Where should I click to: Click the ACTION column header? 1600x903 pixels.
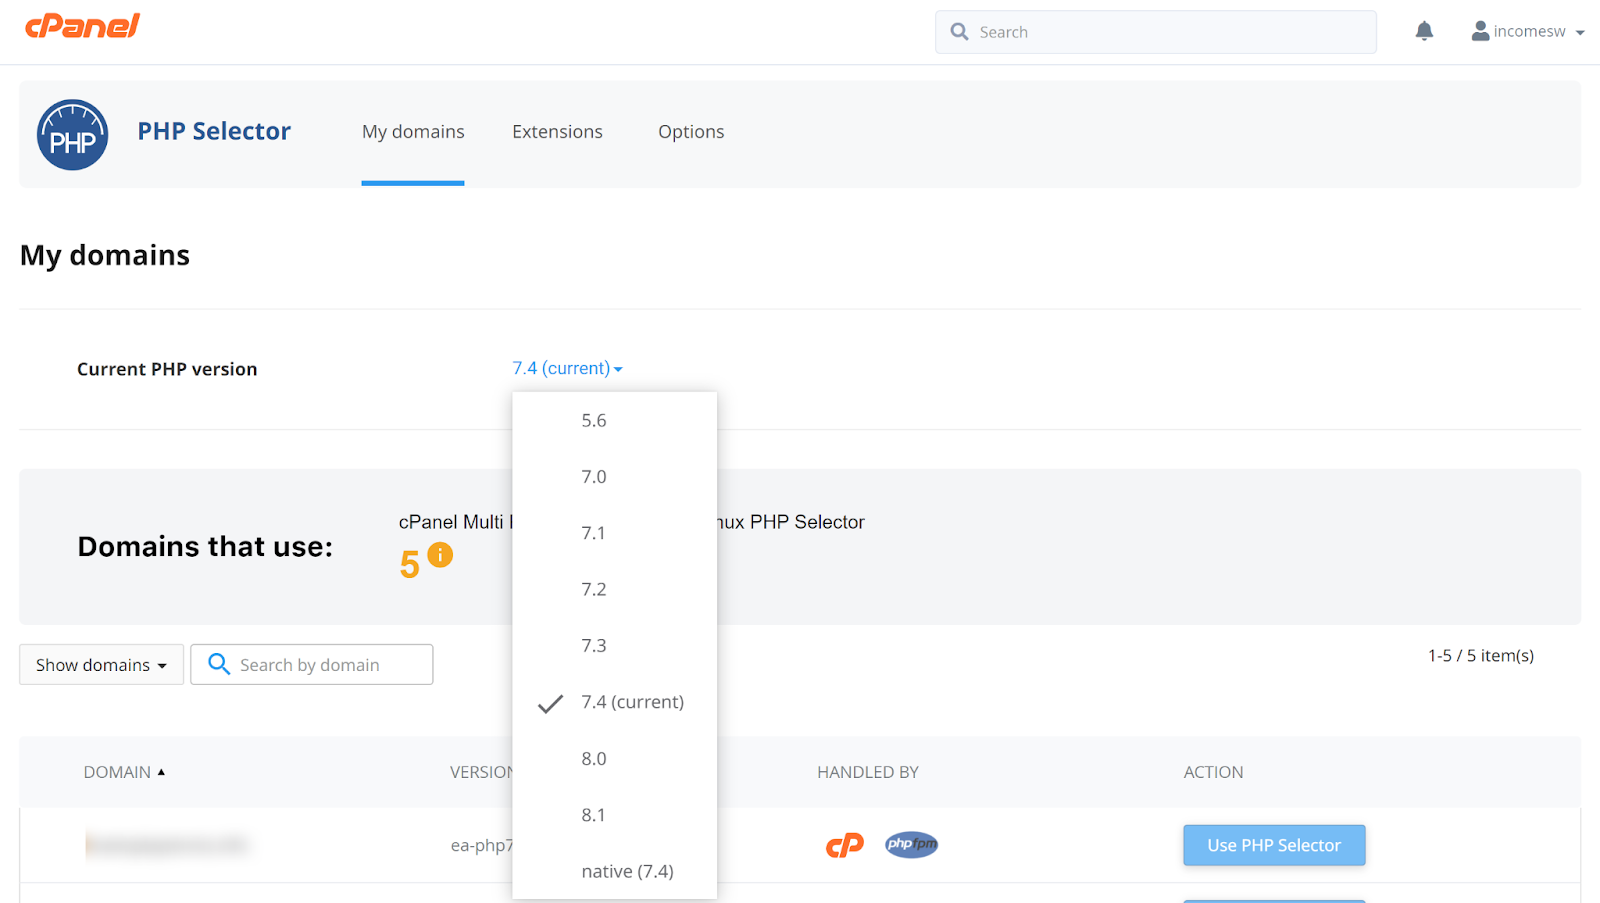(x=1214, y=772)
